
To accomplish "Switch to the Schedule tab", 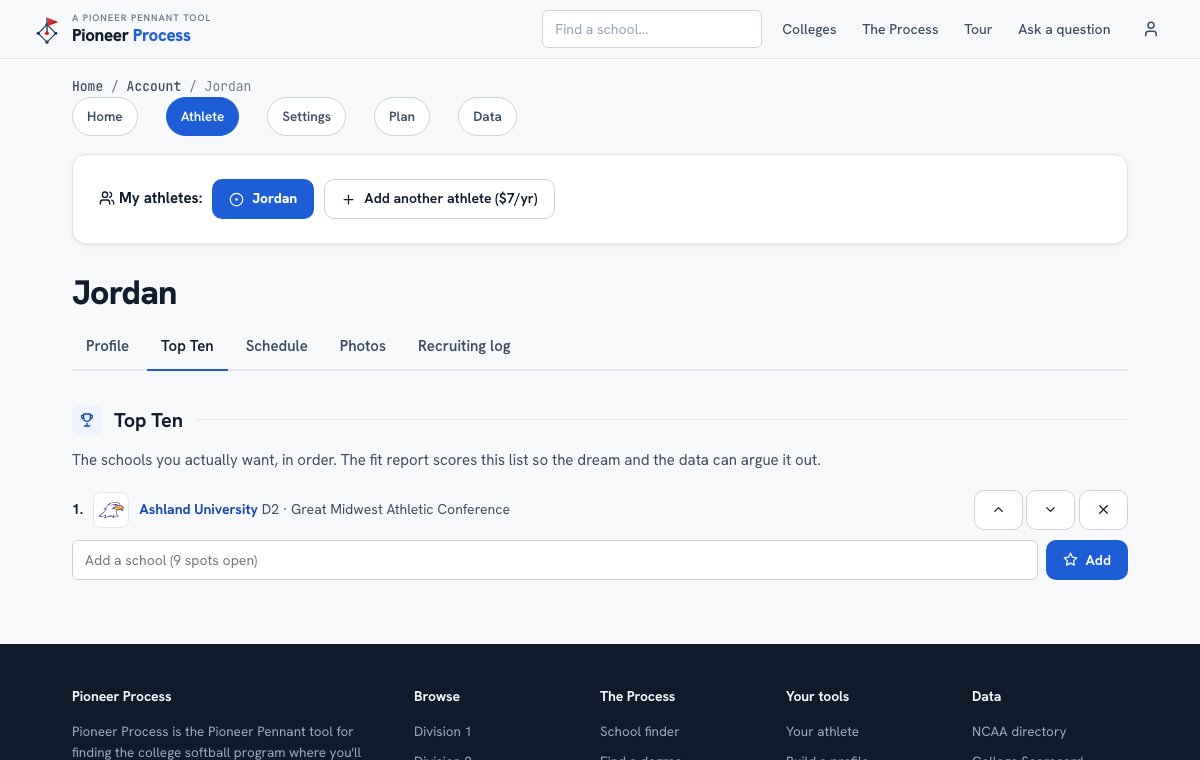I will [x=277, y=346].
